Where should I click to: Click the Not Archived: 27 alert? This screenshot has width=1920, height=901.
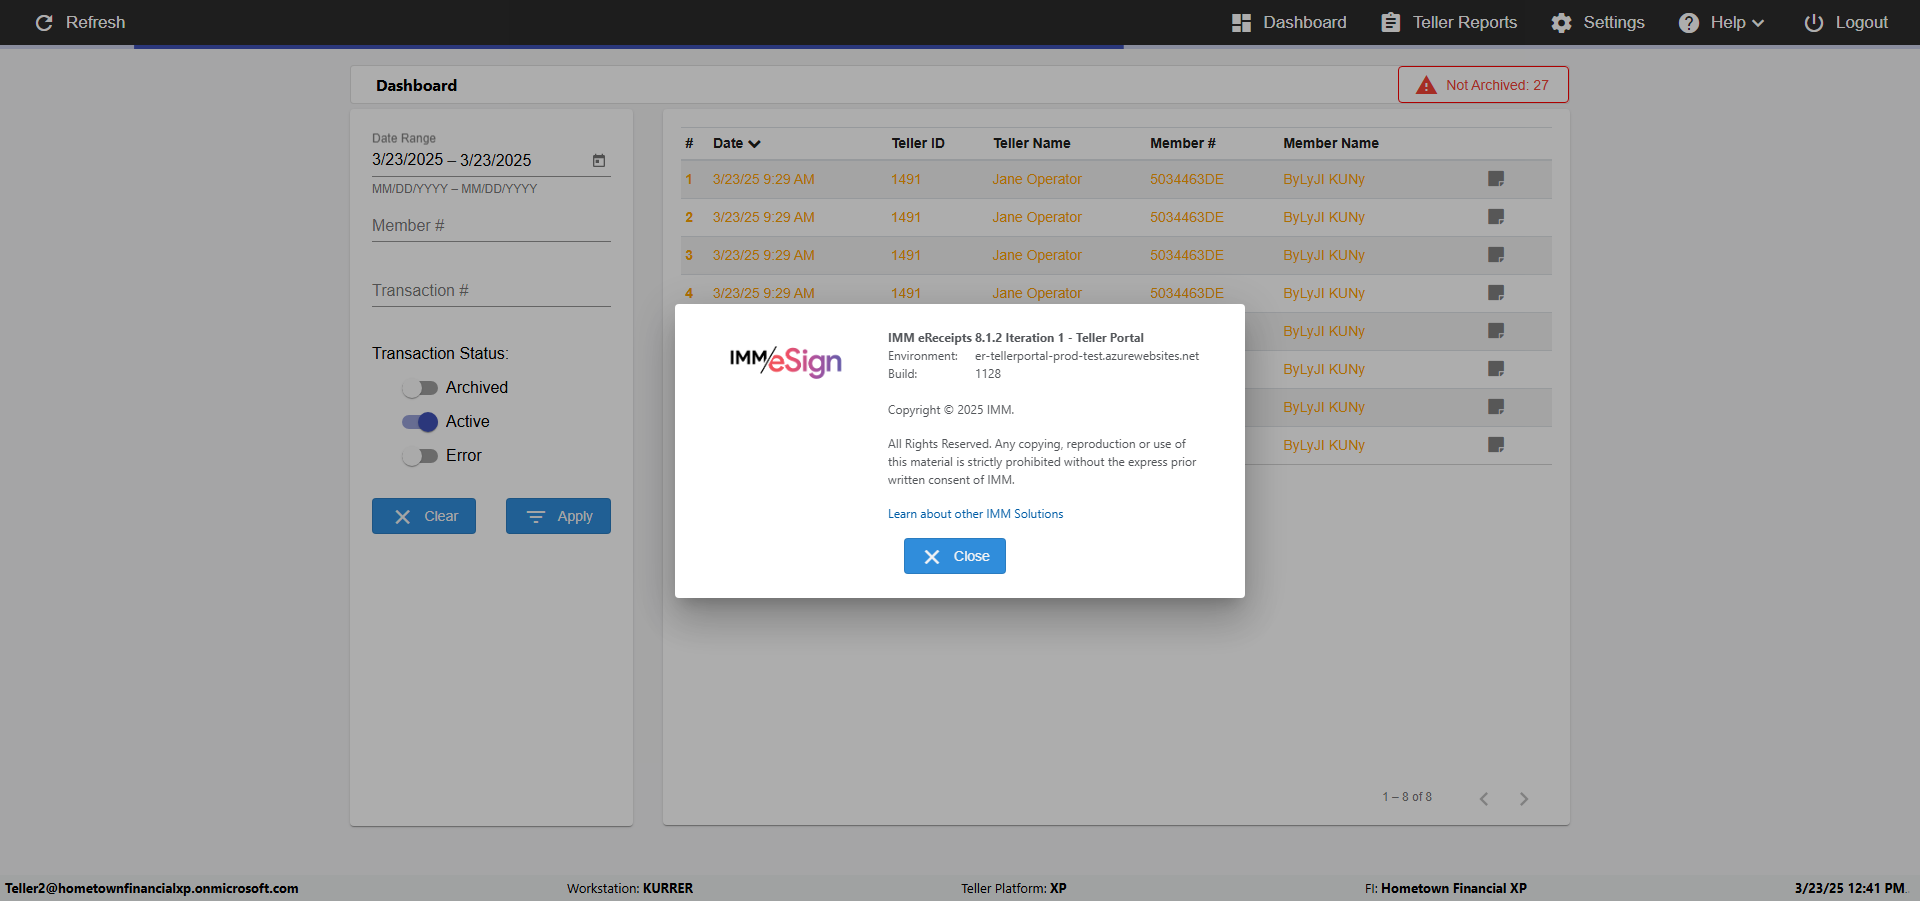1483,85
